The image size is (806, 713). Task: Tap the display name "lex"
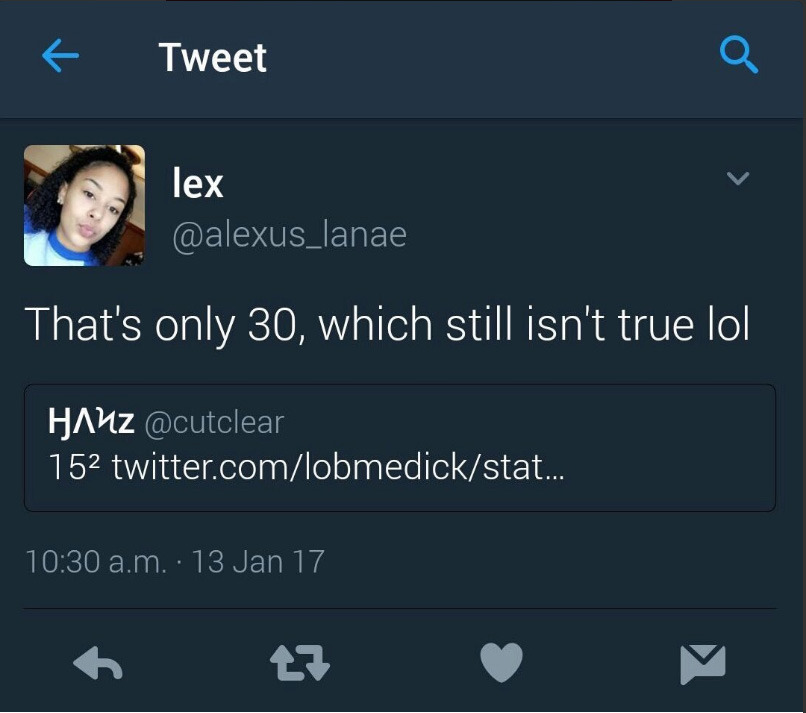pyautogui.click(x=198, y=183)
